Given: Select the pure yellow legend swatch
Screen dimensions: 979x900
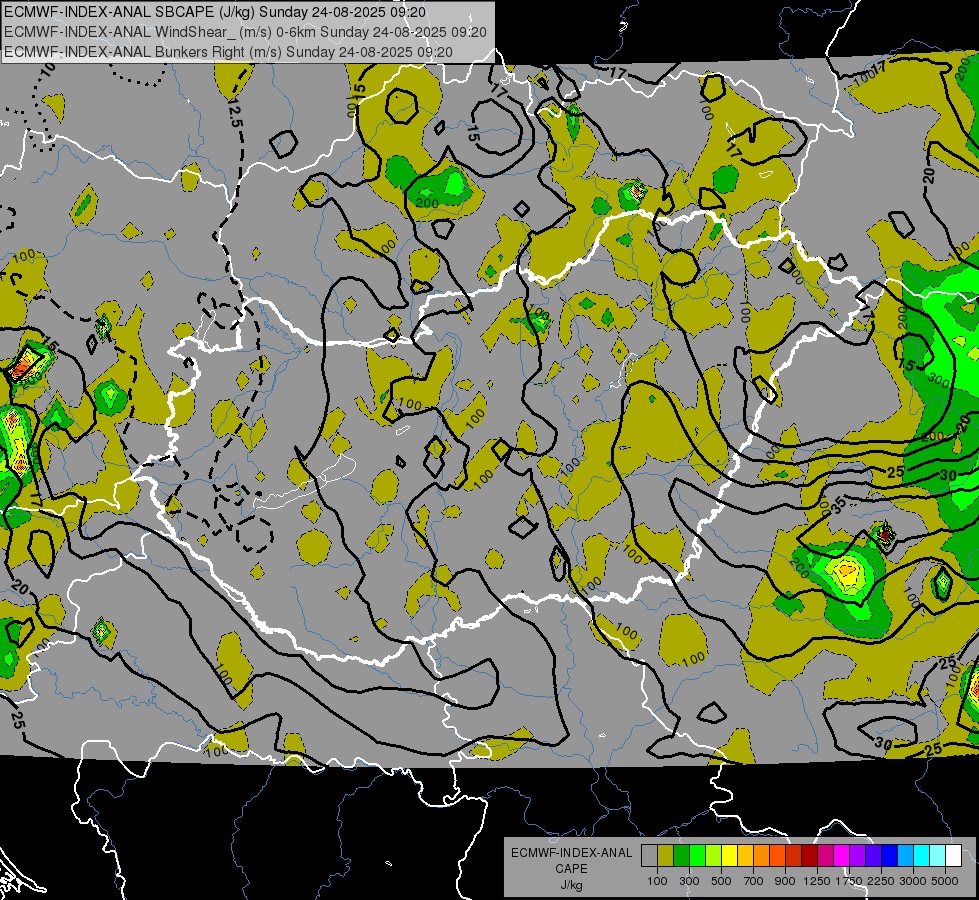Looking at the screenshot, I should 729,856.
